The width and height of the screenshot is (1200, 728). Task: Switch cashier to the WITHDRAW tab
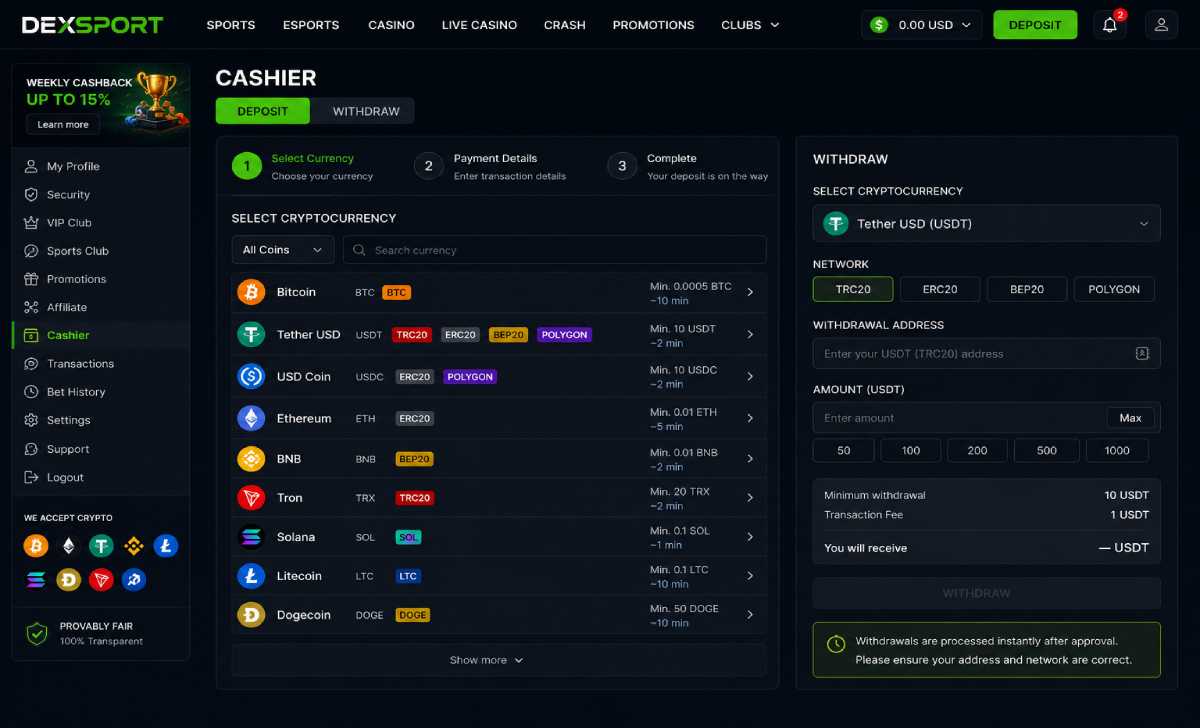pyautogui.click(x=366, y=111)
